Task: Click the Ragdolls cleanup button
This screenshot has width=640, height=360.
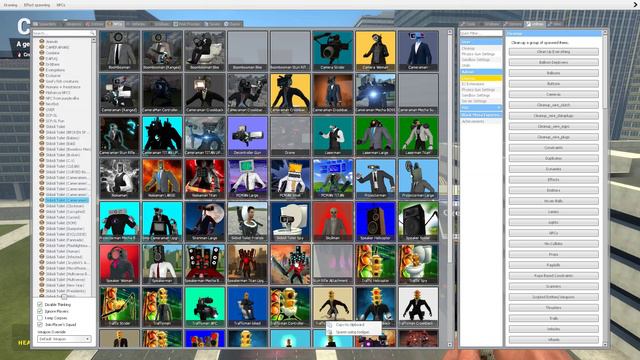Action: click(x=553, y=265)
